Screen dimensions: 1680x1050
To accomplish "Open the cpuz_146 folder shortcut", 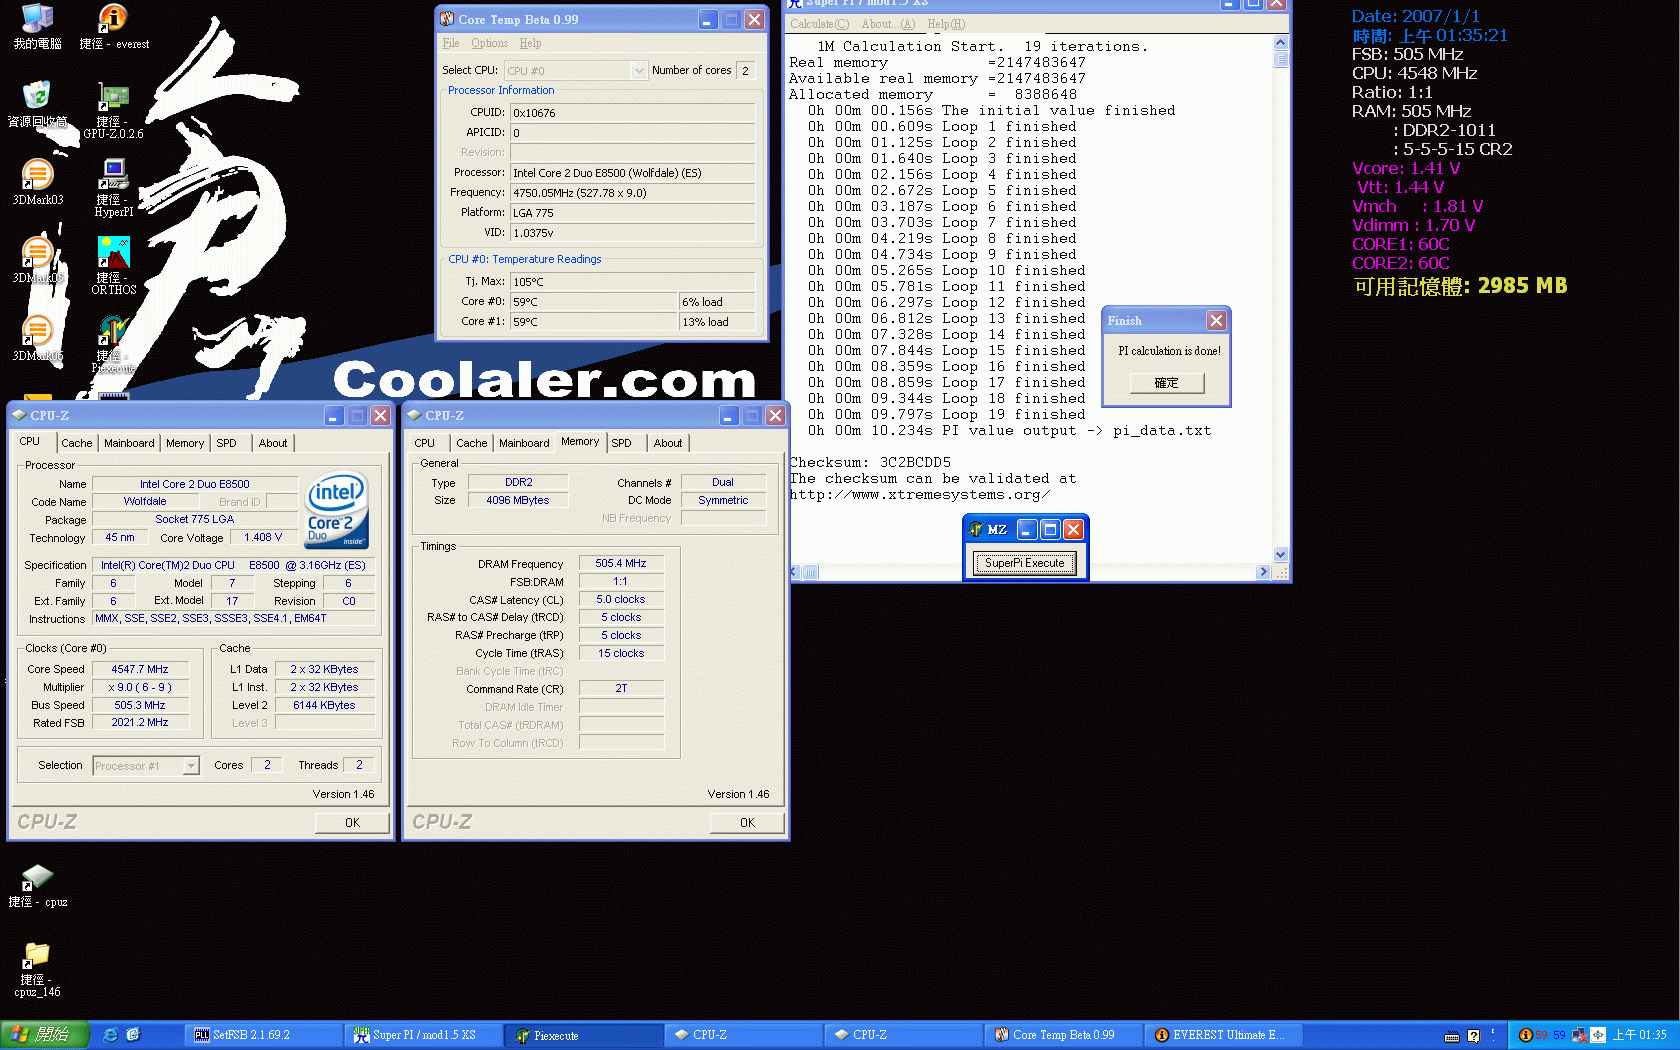I will pos(37,969).
